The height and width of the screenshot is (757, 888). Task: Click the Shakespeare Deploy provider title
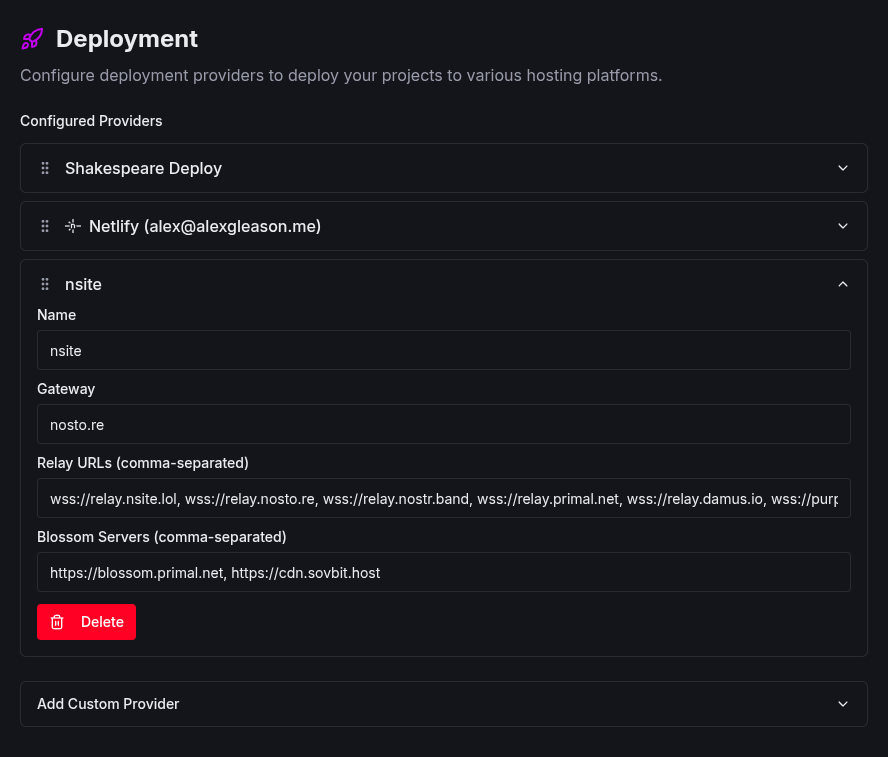pyautogui.click(x=143, y=168)
